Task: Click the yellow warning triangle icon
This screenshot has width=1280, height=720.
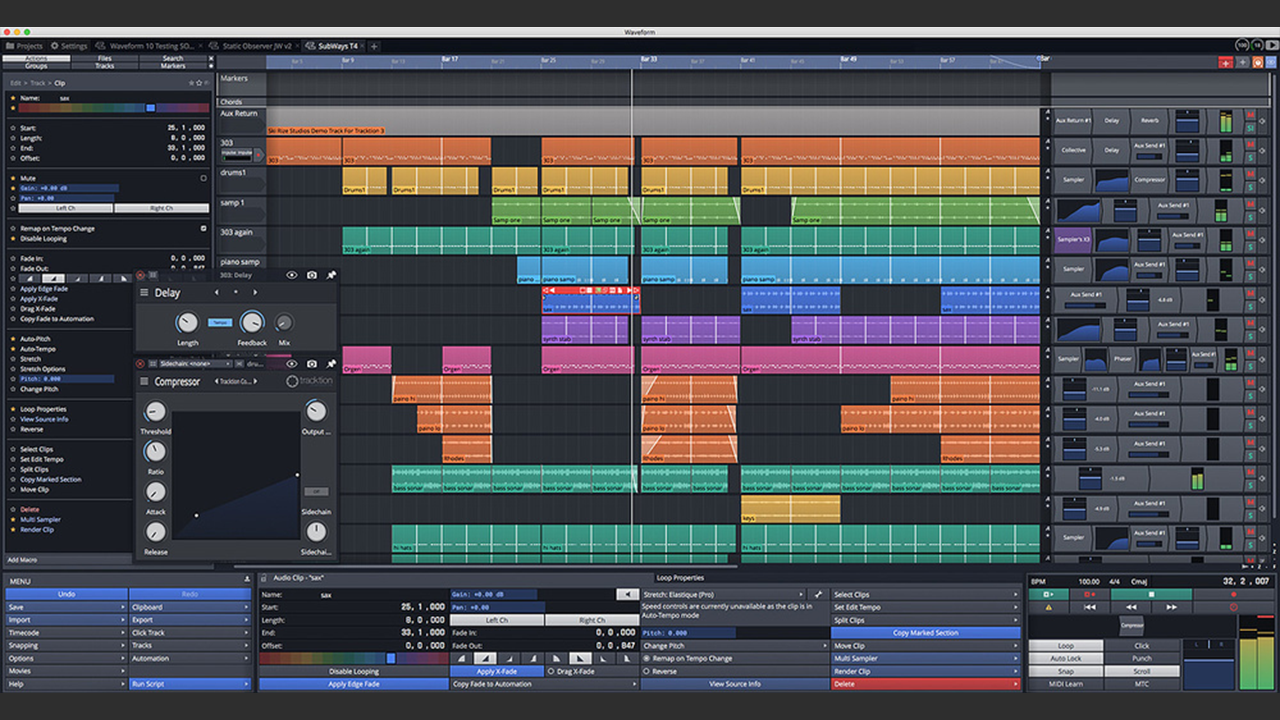Action: tap(1048, 607)
